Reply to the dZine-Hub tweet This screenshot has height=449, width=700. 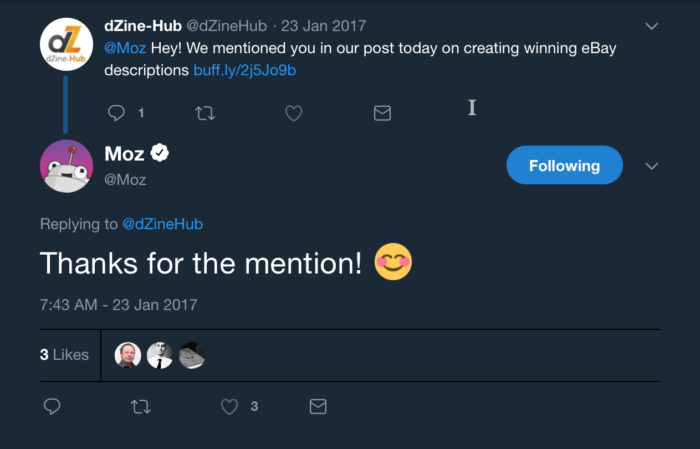[x=116, y=113]
